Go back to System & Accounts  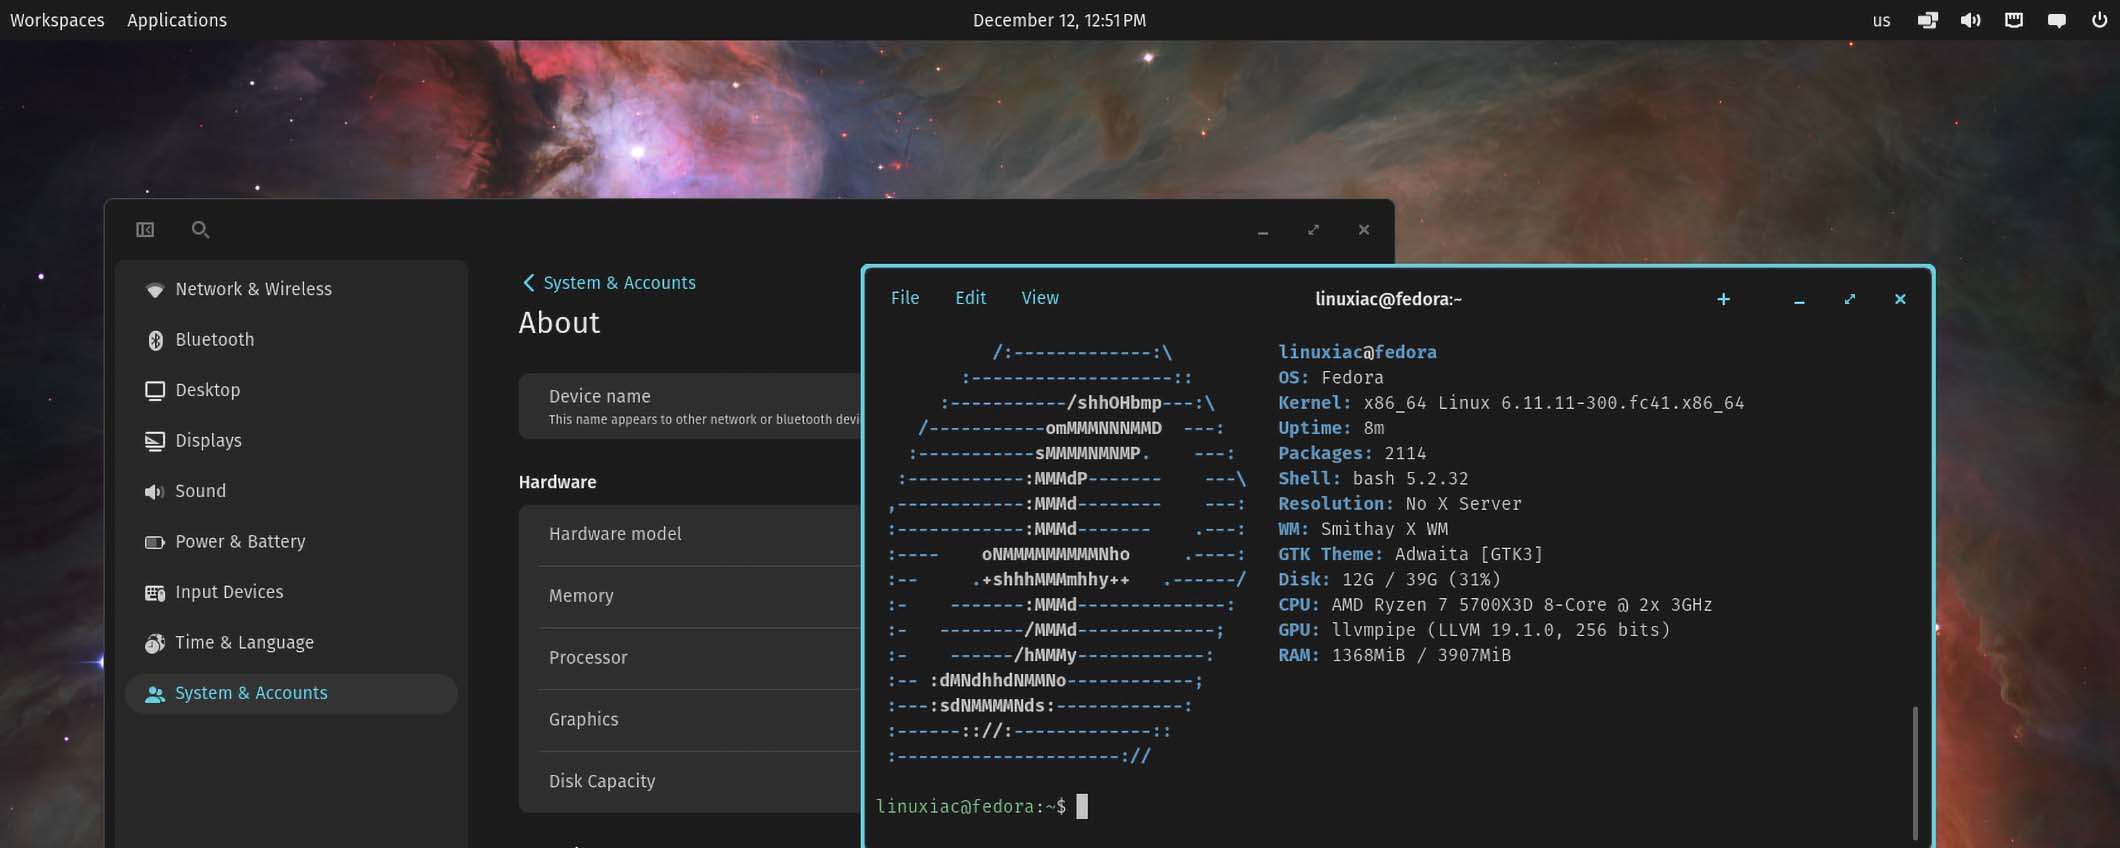(609, 283)
